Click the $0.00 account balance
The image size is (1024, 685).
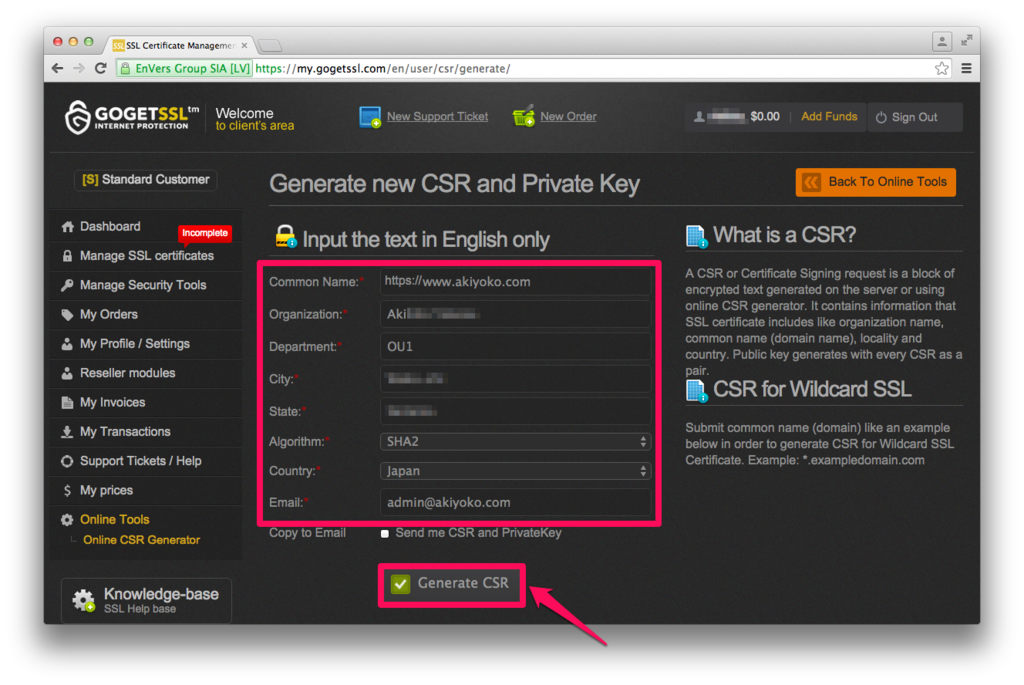click(x=764, y=117)
